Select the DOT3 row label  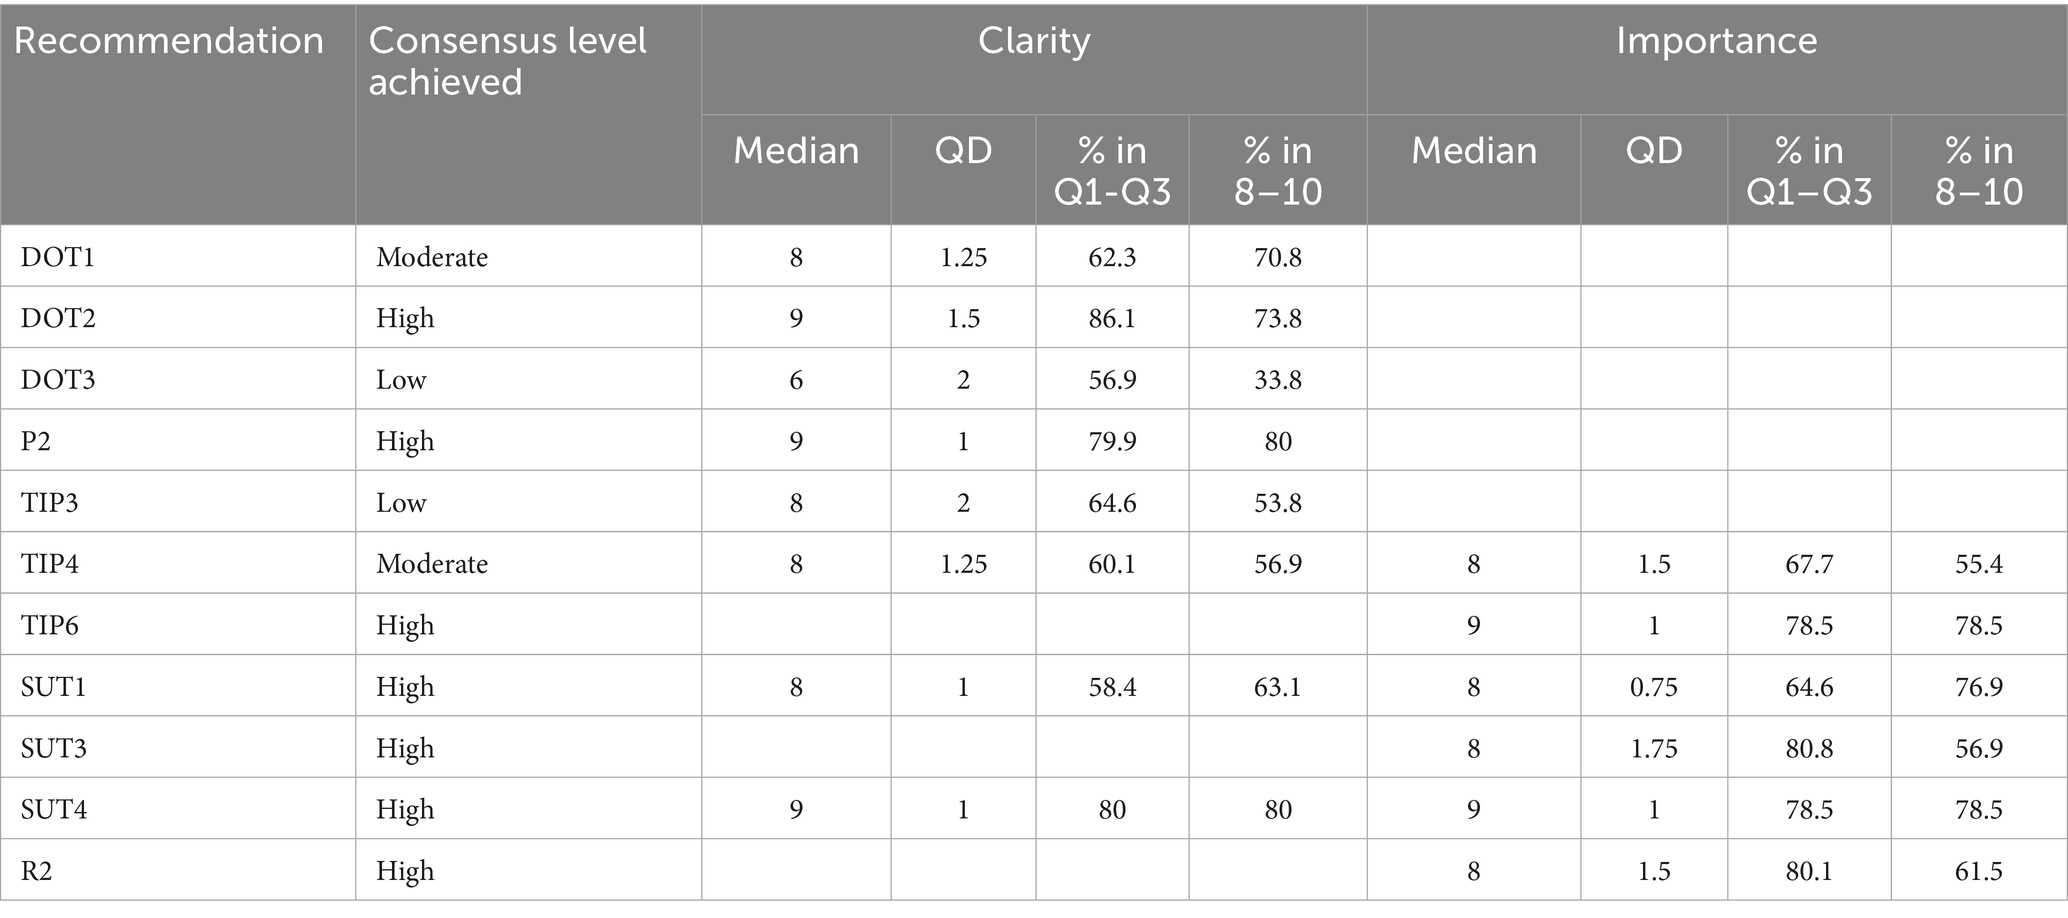(x=58, y=380)
